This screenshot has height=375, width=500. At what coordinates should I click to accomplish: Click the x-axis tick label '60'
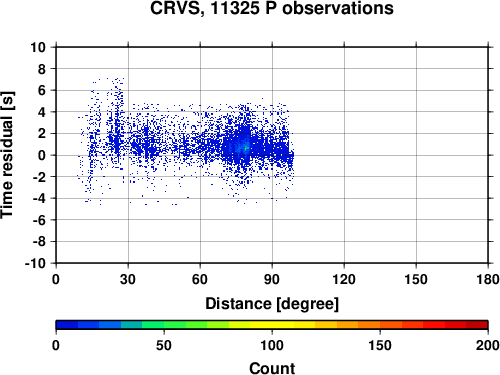(200, 279)
